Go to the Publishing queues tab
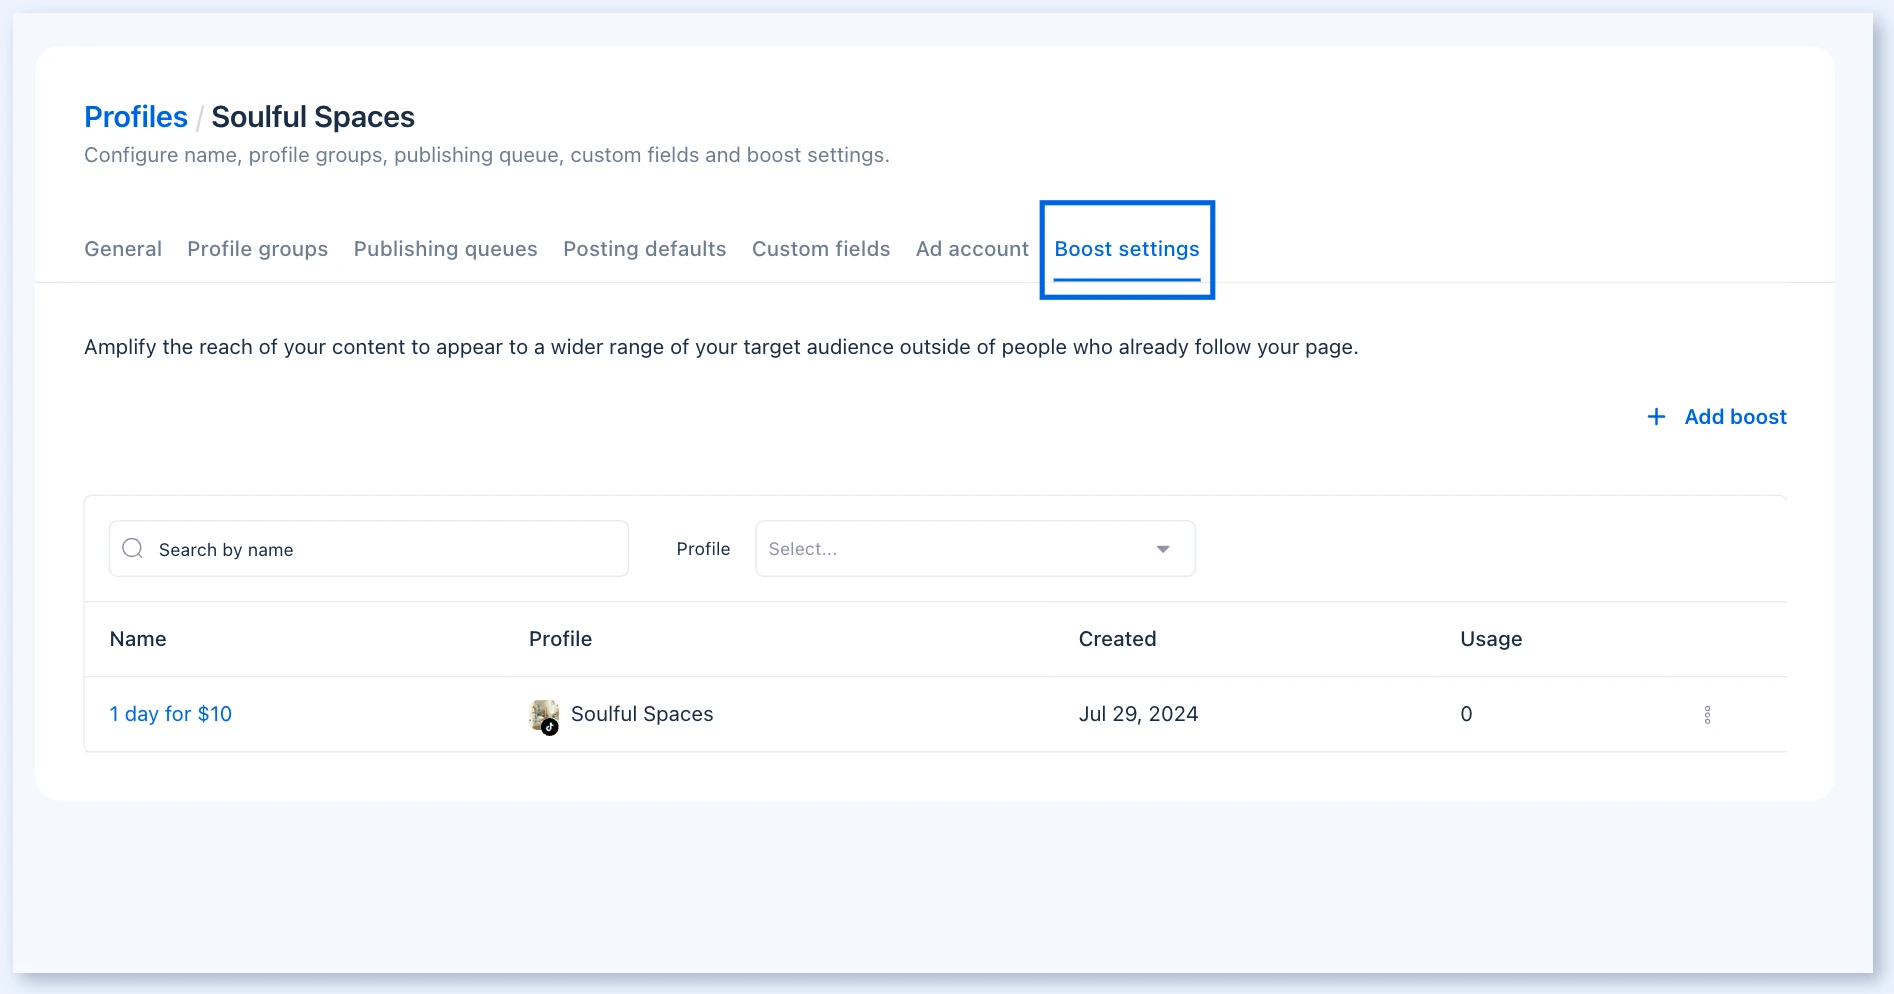Screen dimensions: 1894x994 point(445,249)
